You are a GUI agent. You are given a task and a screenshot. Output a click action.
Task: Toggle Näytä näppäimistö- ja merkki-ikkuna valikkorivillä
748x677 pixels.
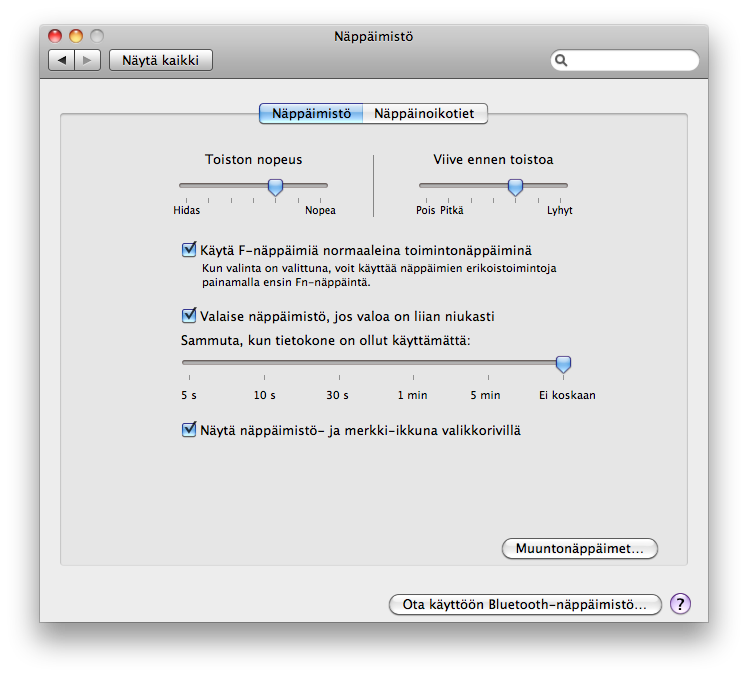point(189,429)
